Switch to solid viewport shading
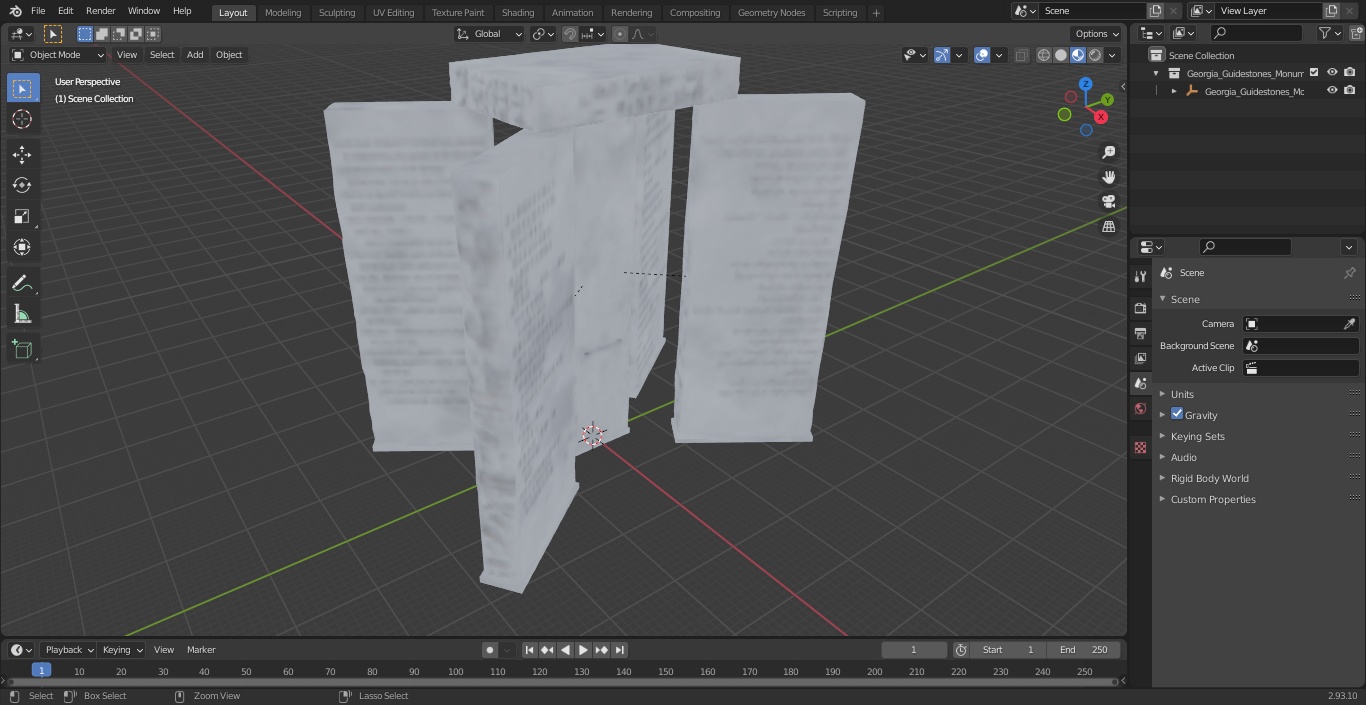This screenshot has height=705, width=1366. tap(1061, 55)
